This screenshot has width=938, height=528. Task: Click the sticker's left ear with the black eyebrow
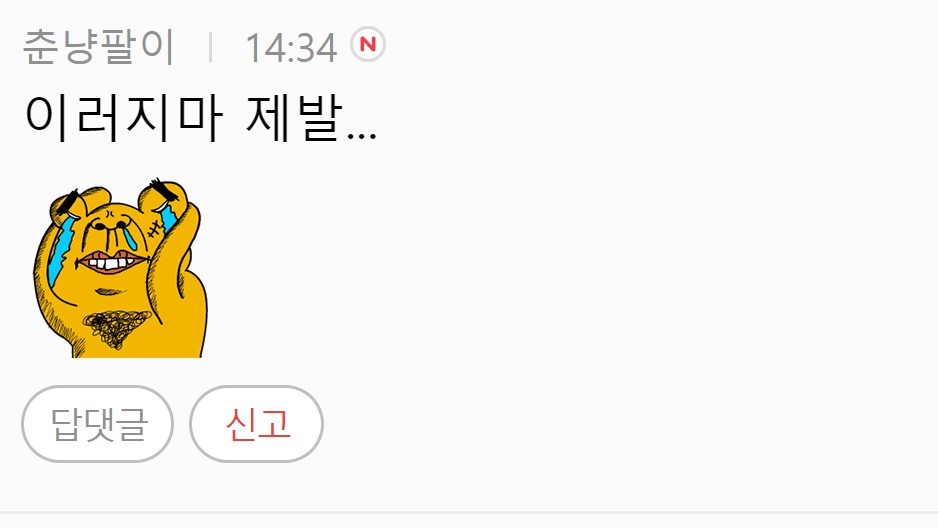click(77, 202)
